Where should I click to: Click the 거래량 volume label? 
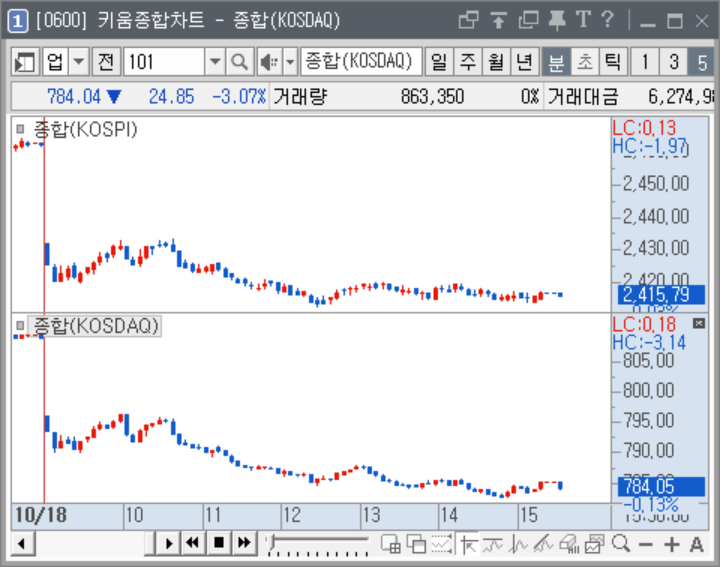tap(300, 96)
